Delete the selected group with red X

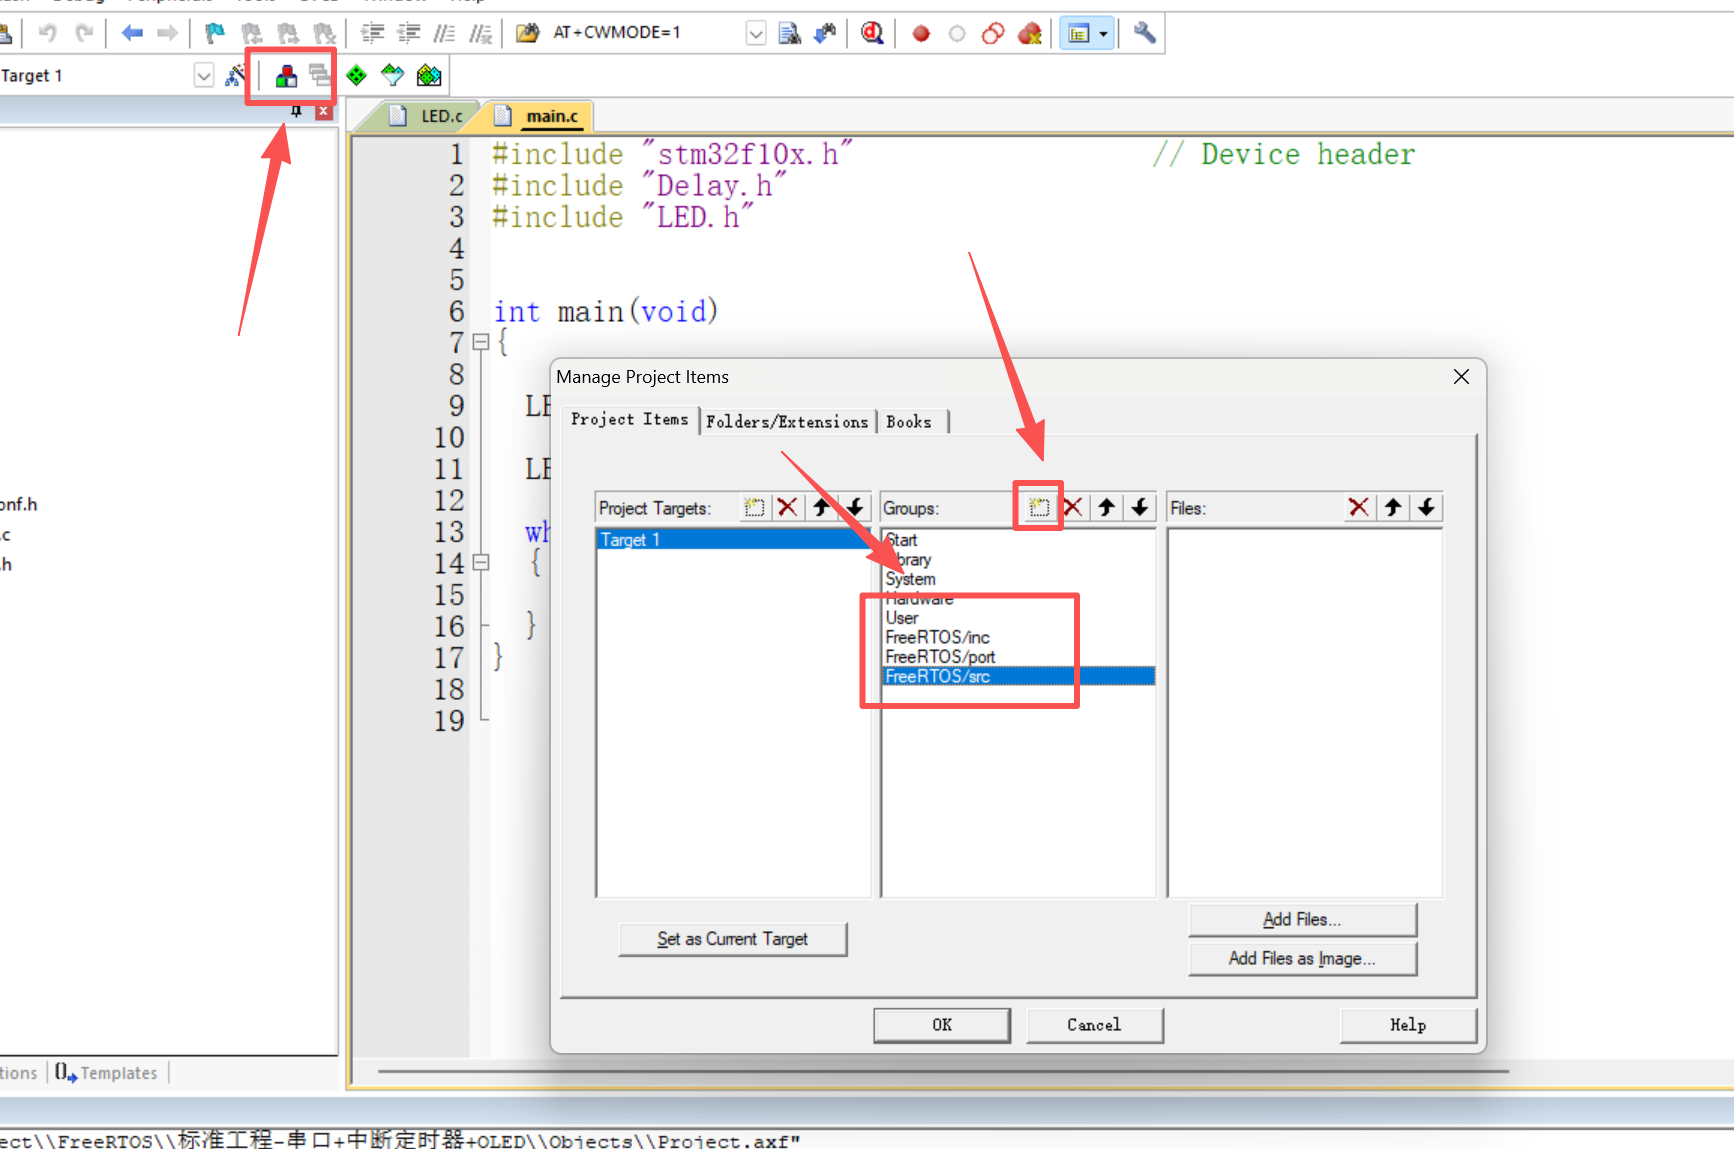[x=1073, y=508]
